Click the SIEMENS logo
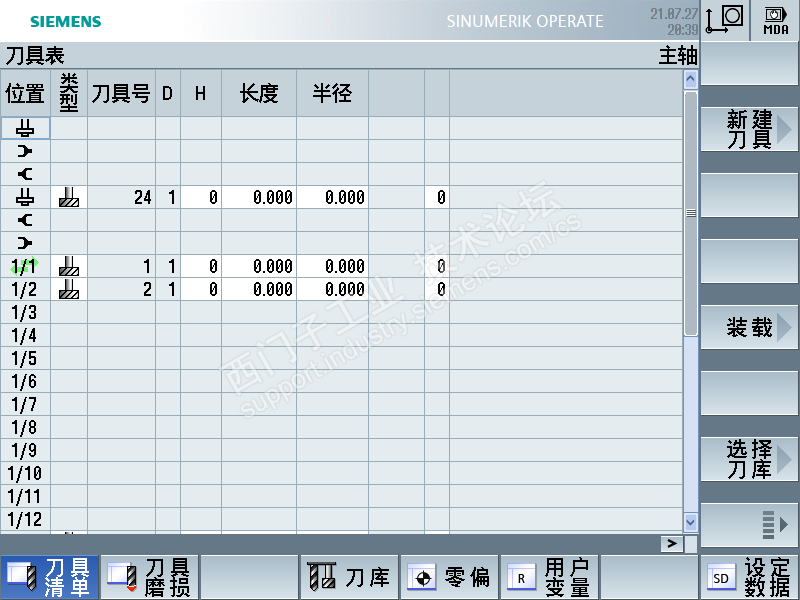The image size is (800, 600). coord(66,21)
